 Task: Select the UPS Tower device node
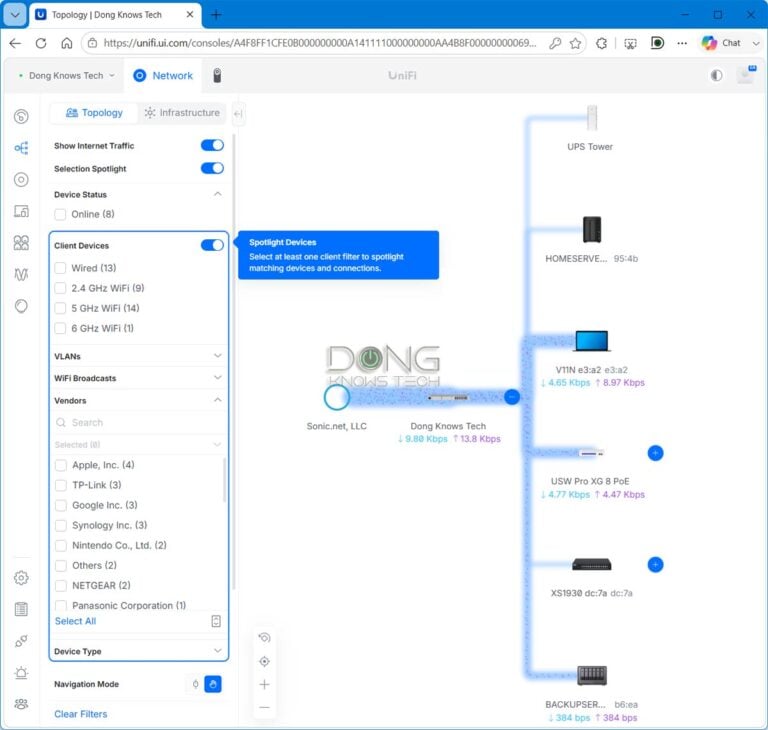point(592,118)
